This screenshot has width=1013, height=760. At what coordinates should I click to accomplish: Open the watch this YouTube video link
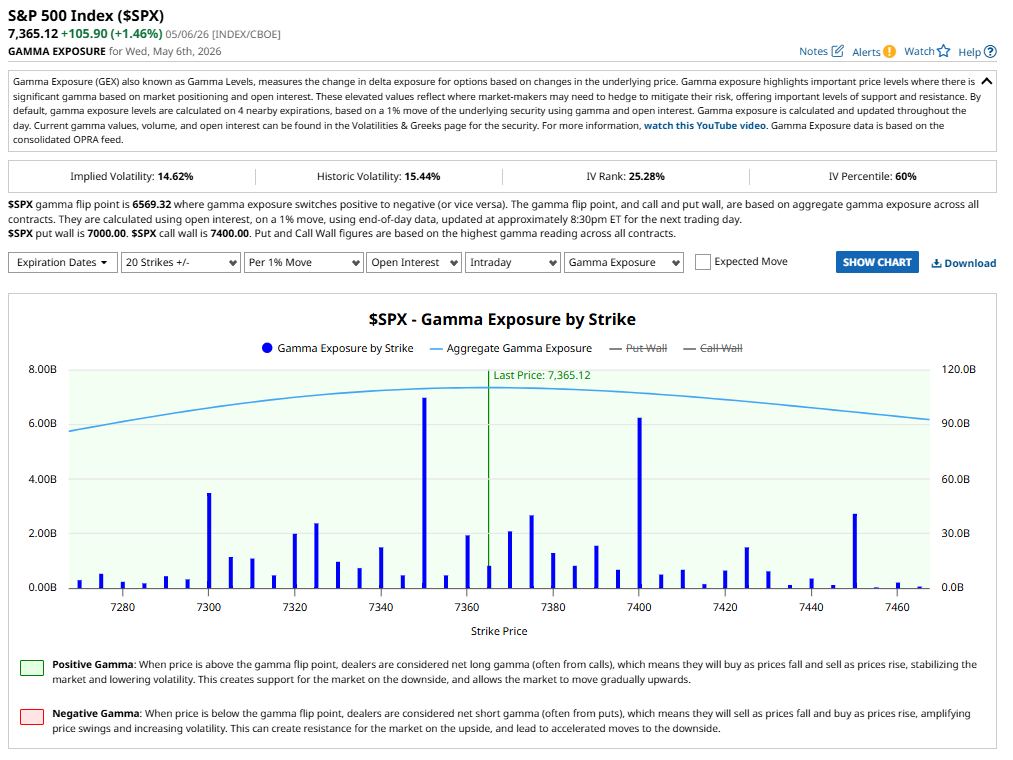(705, 125)
